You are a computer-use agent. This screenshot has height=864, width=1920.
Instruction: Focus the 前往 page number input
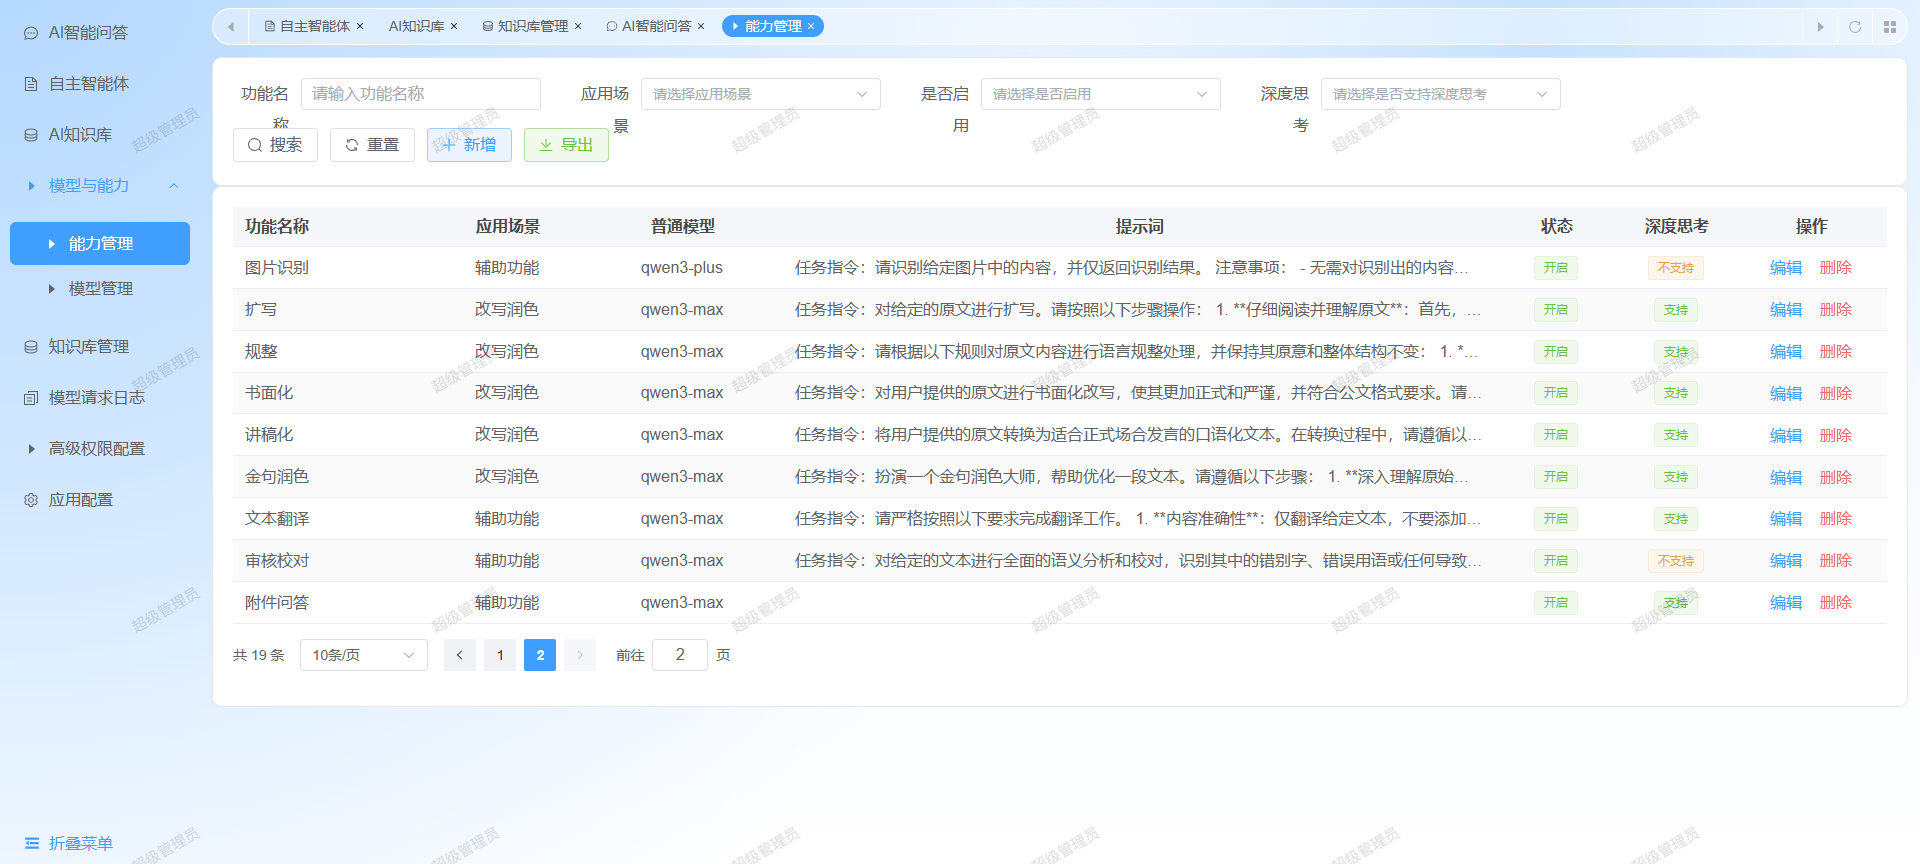680,655
